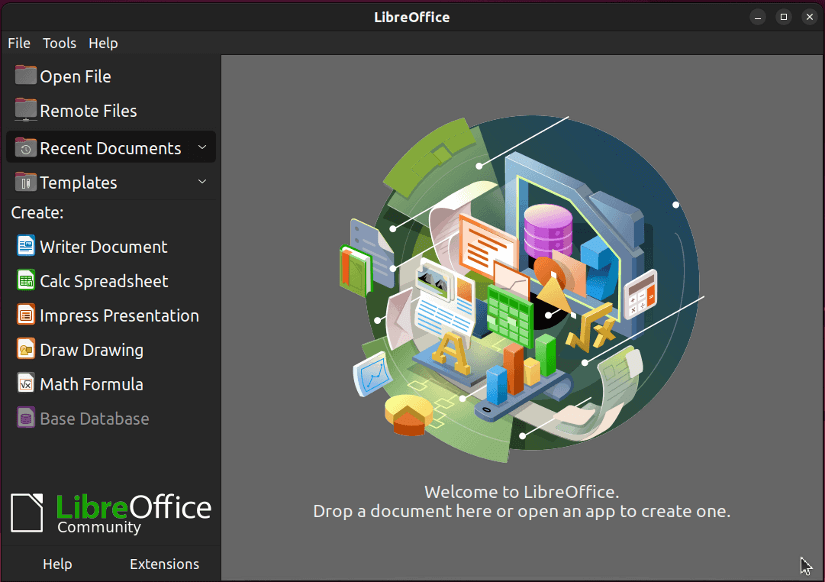Click the Recent Documents clock folder icon

click(x=25, y=148)
